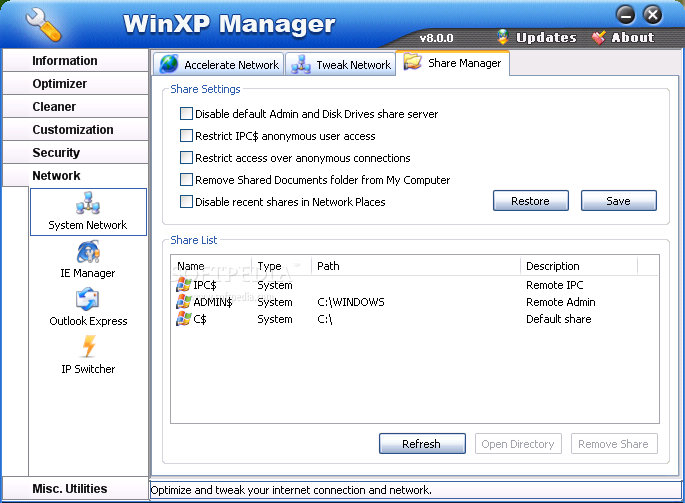Open the Updates link
Screen dimensions: 685x503
pos(546,37)
